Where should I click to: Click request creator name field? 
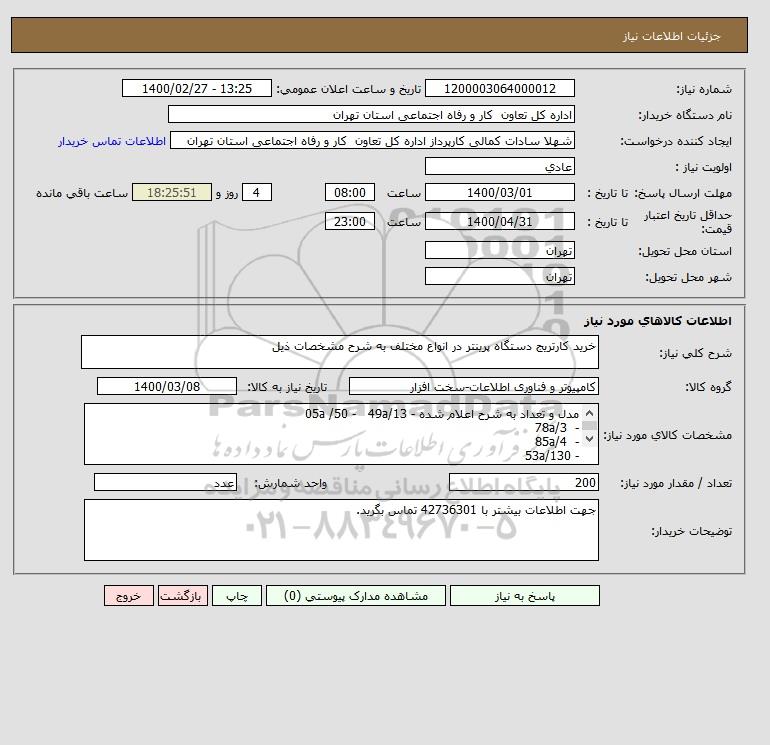pyautogui.click(x=372, y=140)
